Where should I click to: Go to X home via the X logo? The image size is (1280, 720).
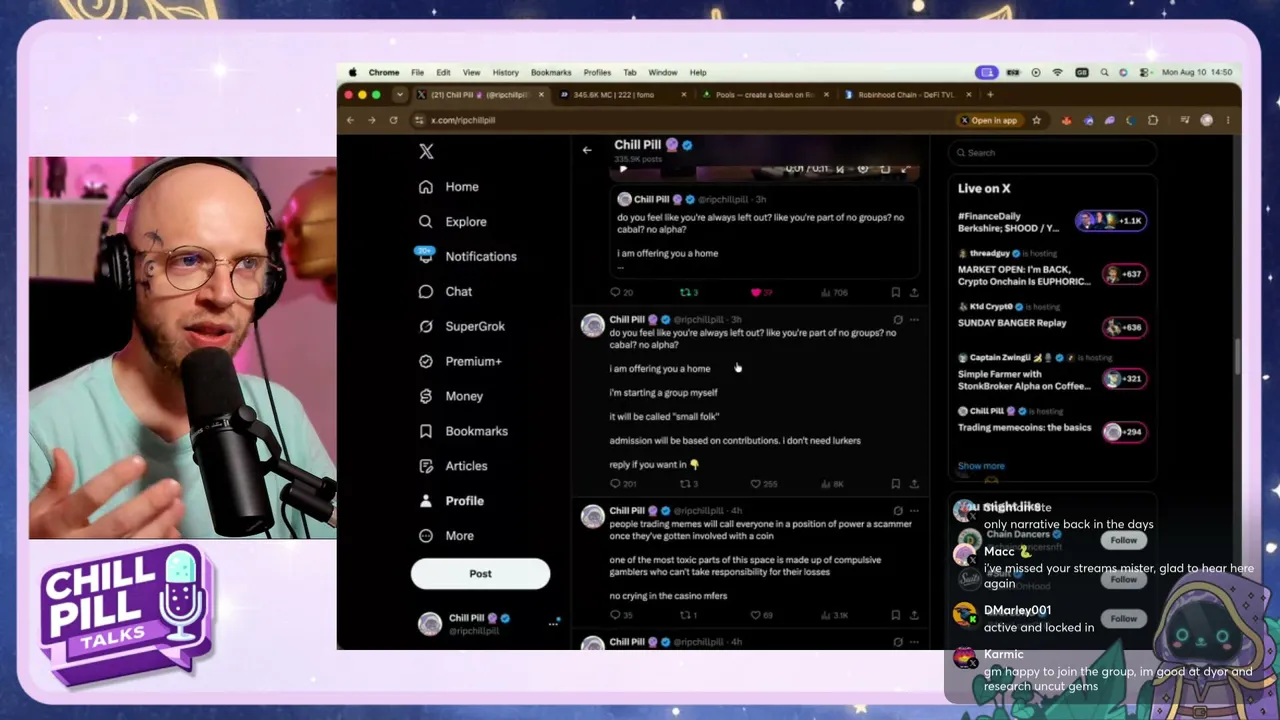(426, 151)
